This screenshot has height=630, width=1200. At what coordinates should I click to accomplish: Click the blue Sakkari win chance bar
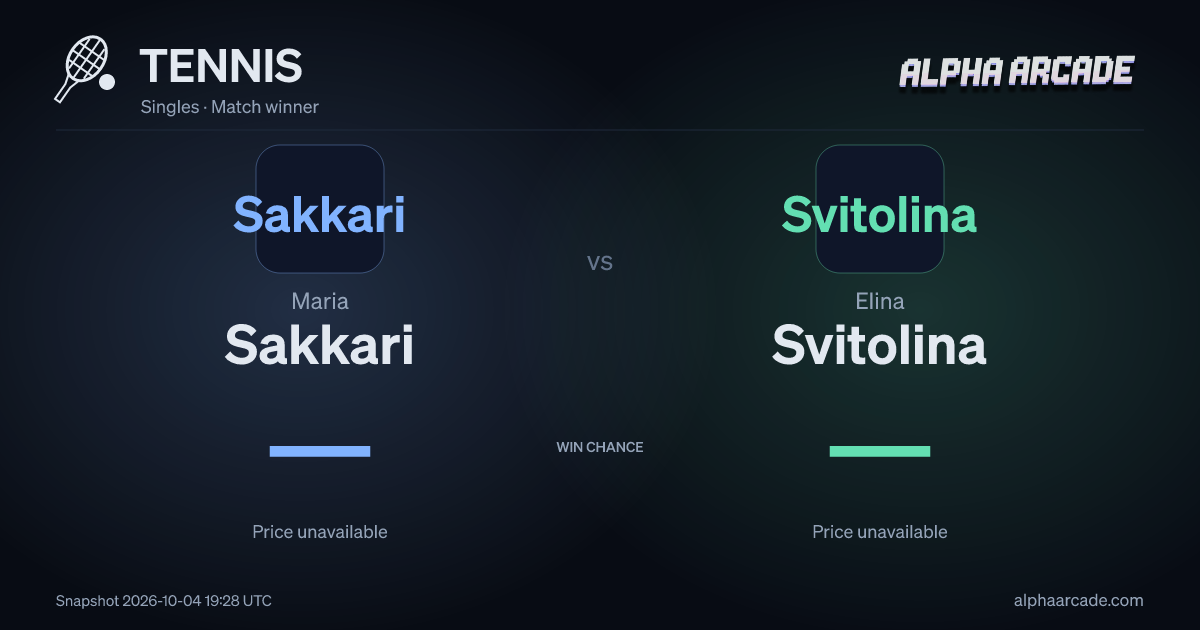320,451
